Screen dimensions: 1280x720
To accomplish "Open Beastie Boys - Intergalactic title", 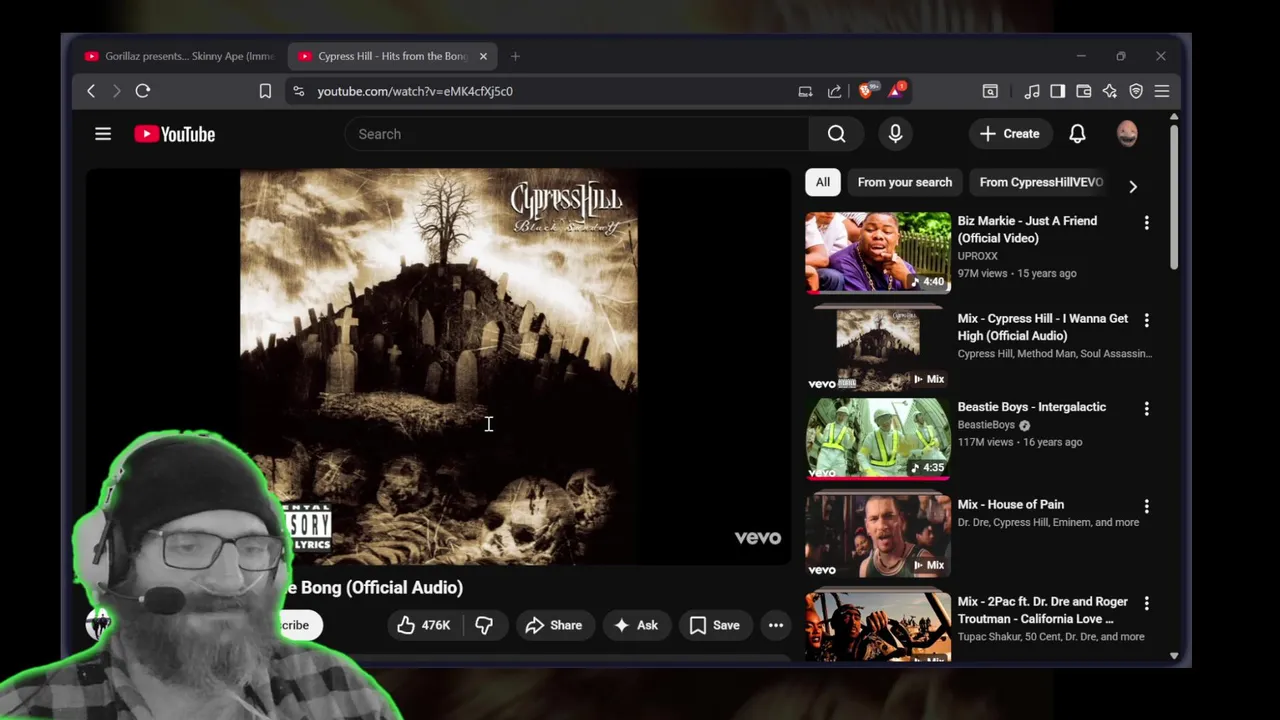I will [x=1031, y=407].
